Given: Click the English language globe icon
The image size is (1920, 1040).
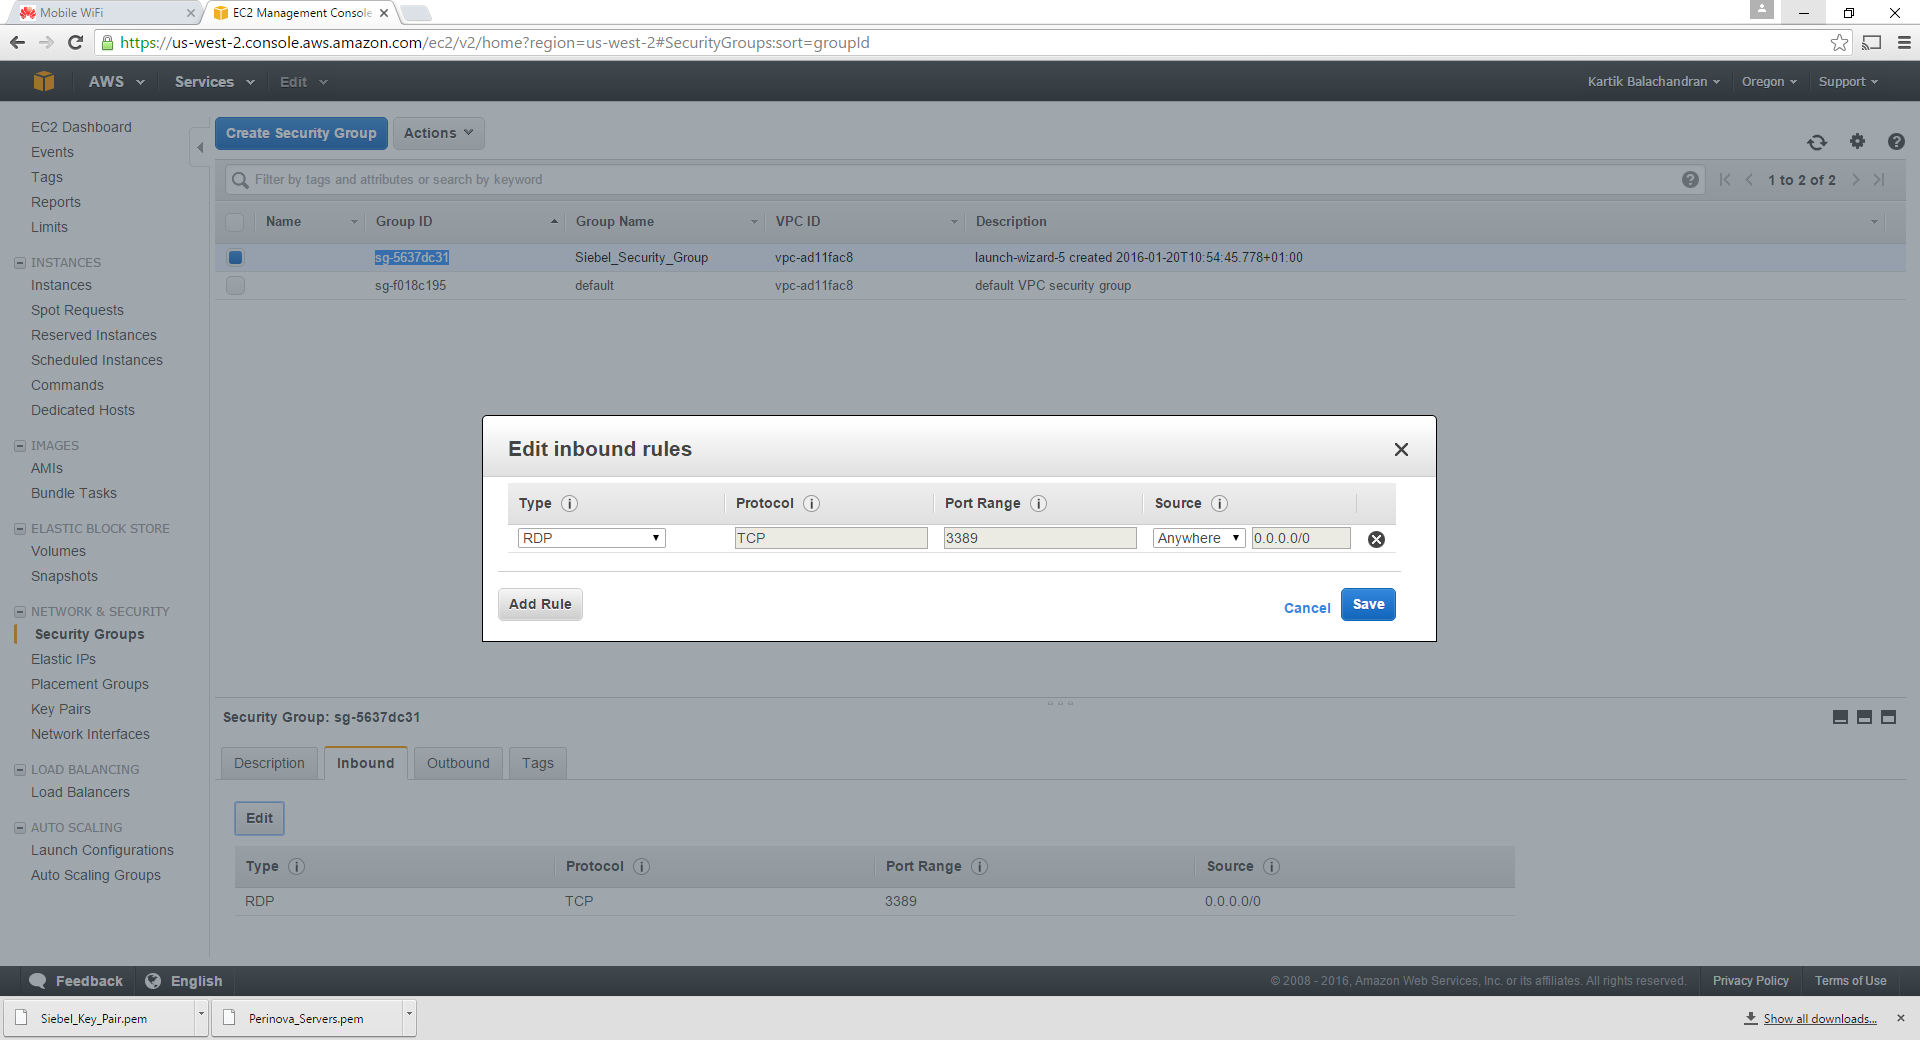Looking at the screenshot, I should coord(153,981).
